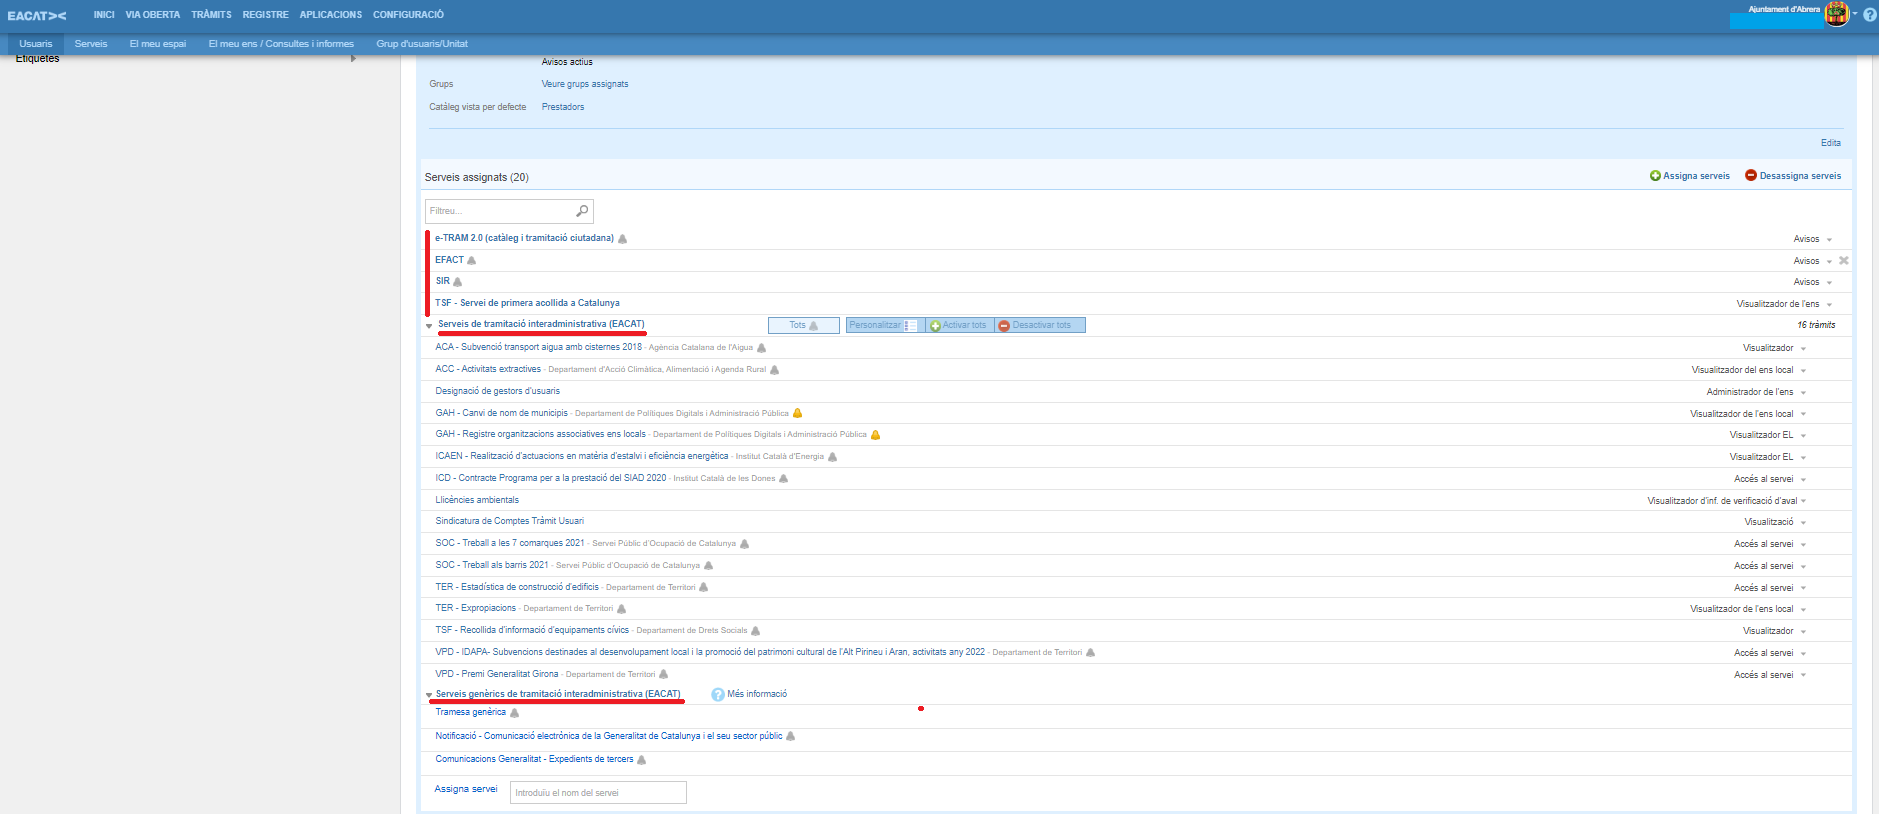Switch to the Serveis tab
The image size is (1879, 814).
click(90, 44)
